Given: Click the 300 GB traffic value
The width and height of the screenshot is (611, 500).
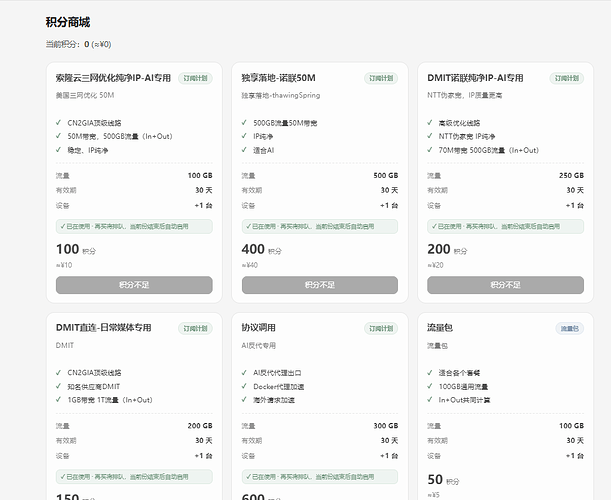Looking at the screenshot, I should (385, 426).
